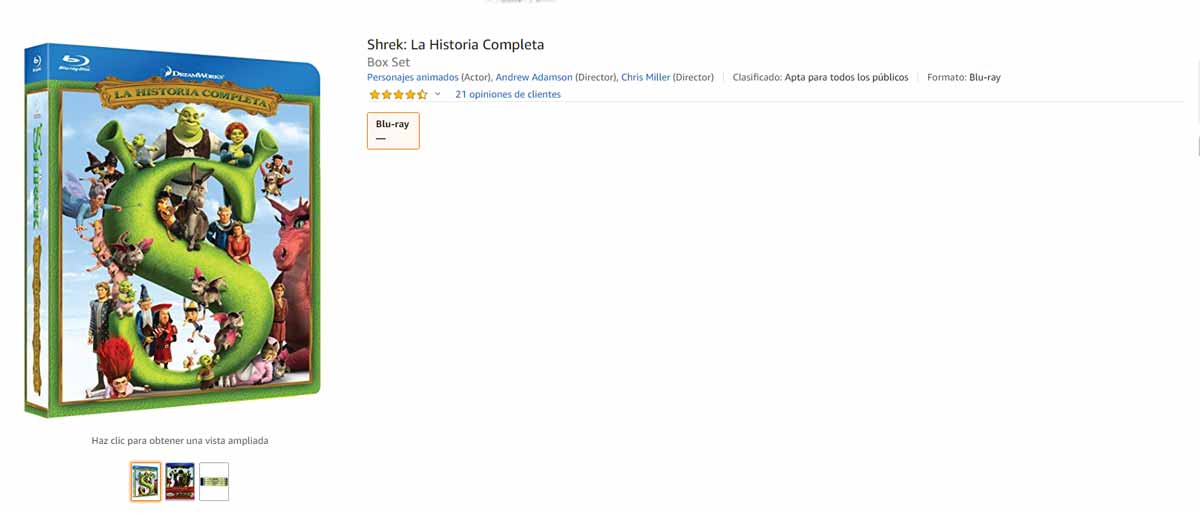Click the product title Shrek: La Historia Completa
This screenshot has height=514, width=1200.
(456, 44)
